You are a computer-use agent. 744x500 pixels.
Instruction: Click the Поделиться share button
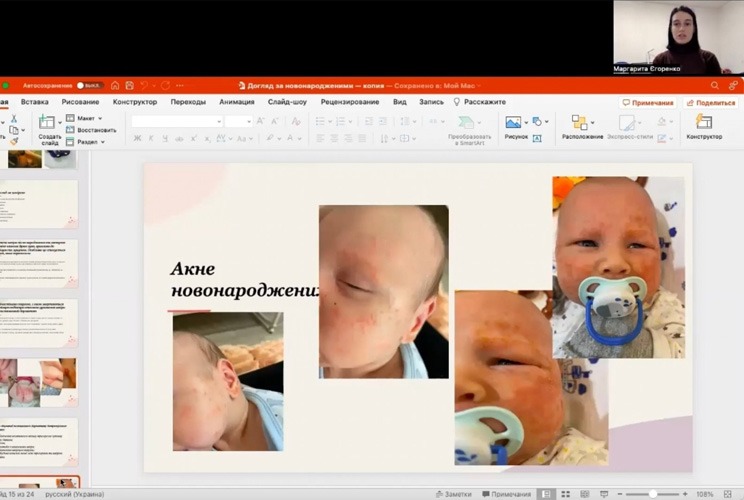point(710,103)
